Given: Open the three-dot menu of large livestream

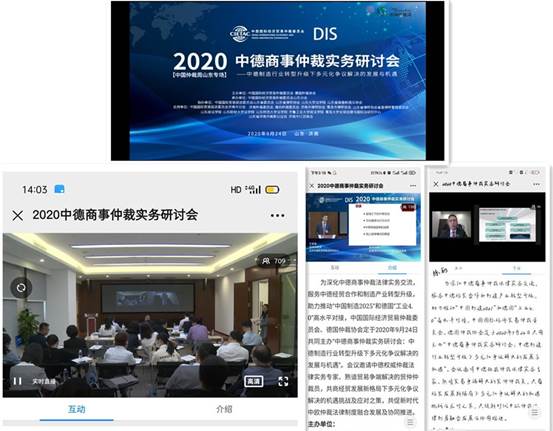Looking at the screenshot, I should [x=277, y=216].
